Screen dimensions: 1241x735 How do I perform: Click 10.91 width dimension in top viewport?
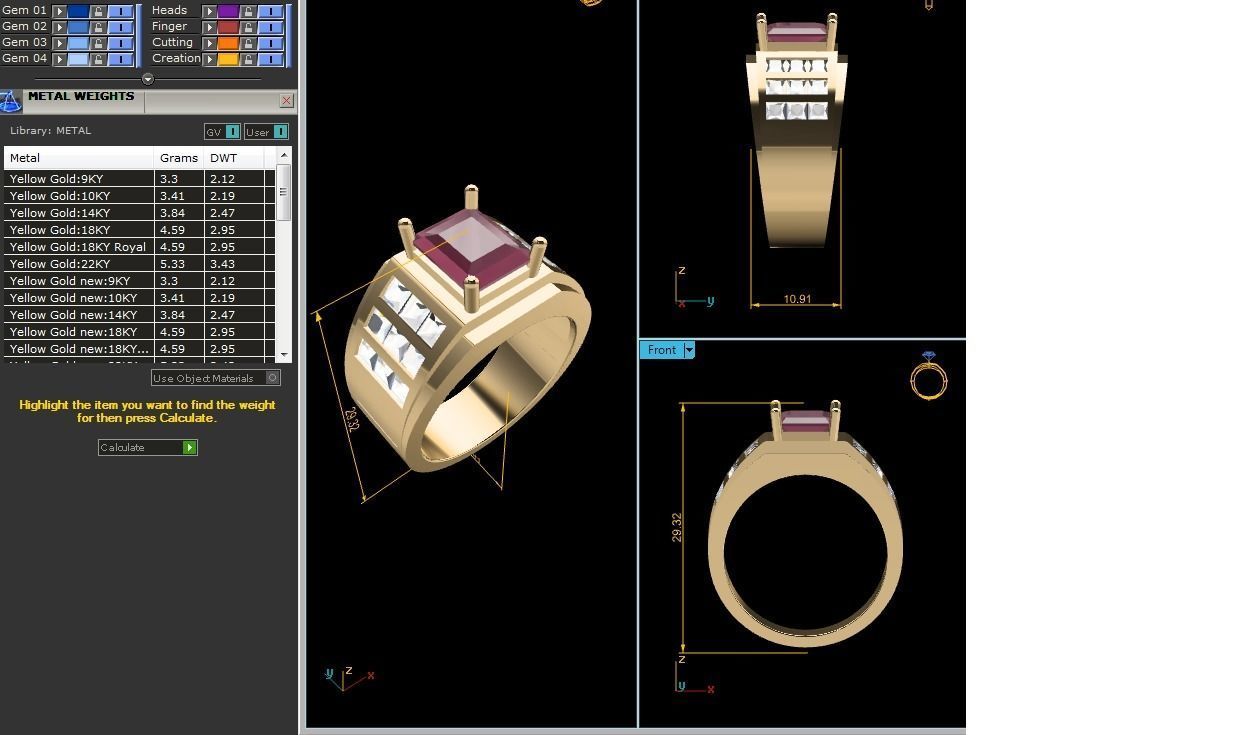797,299
